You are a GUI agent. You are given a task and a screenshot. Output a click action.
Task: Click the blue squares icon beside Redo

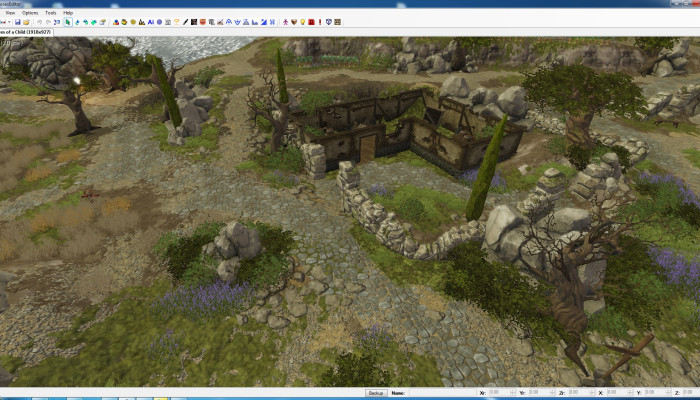pos(57,22)
